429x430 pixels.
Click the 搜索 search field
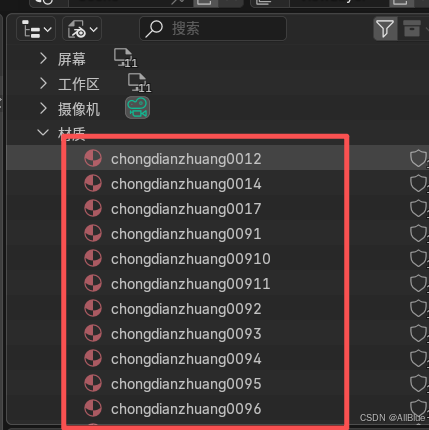[x=213, y=29]
